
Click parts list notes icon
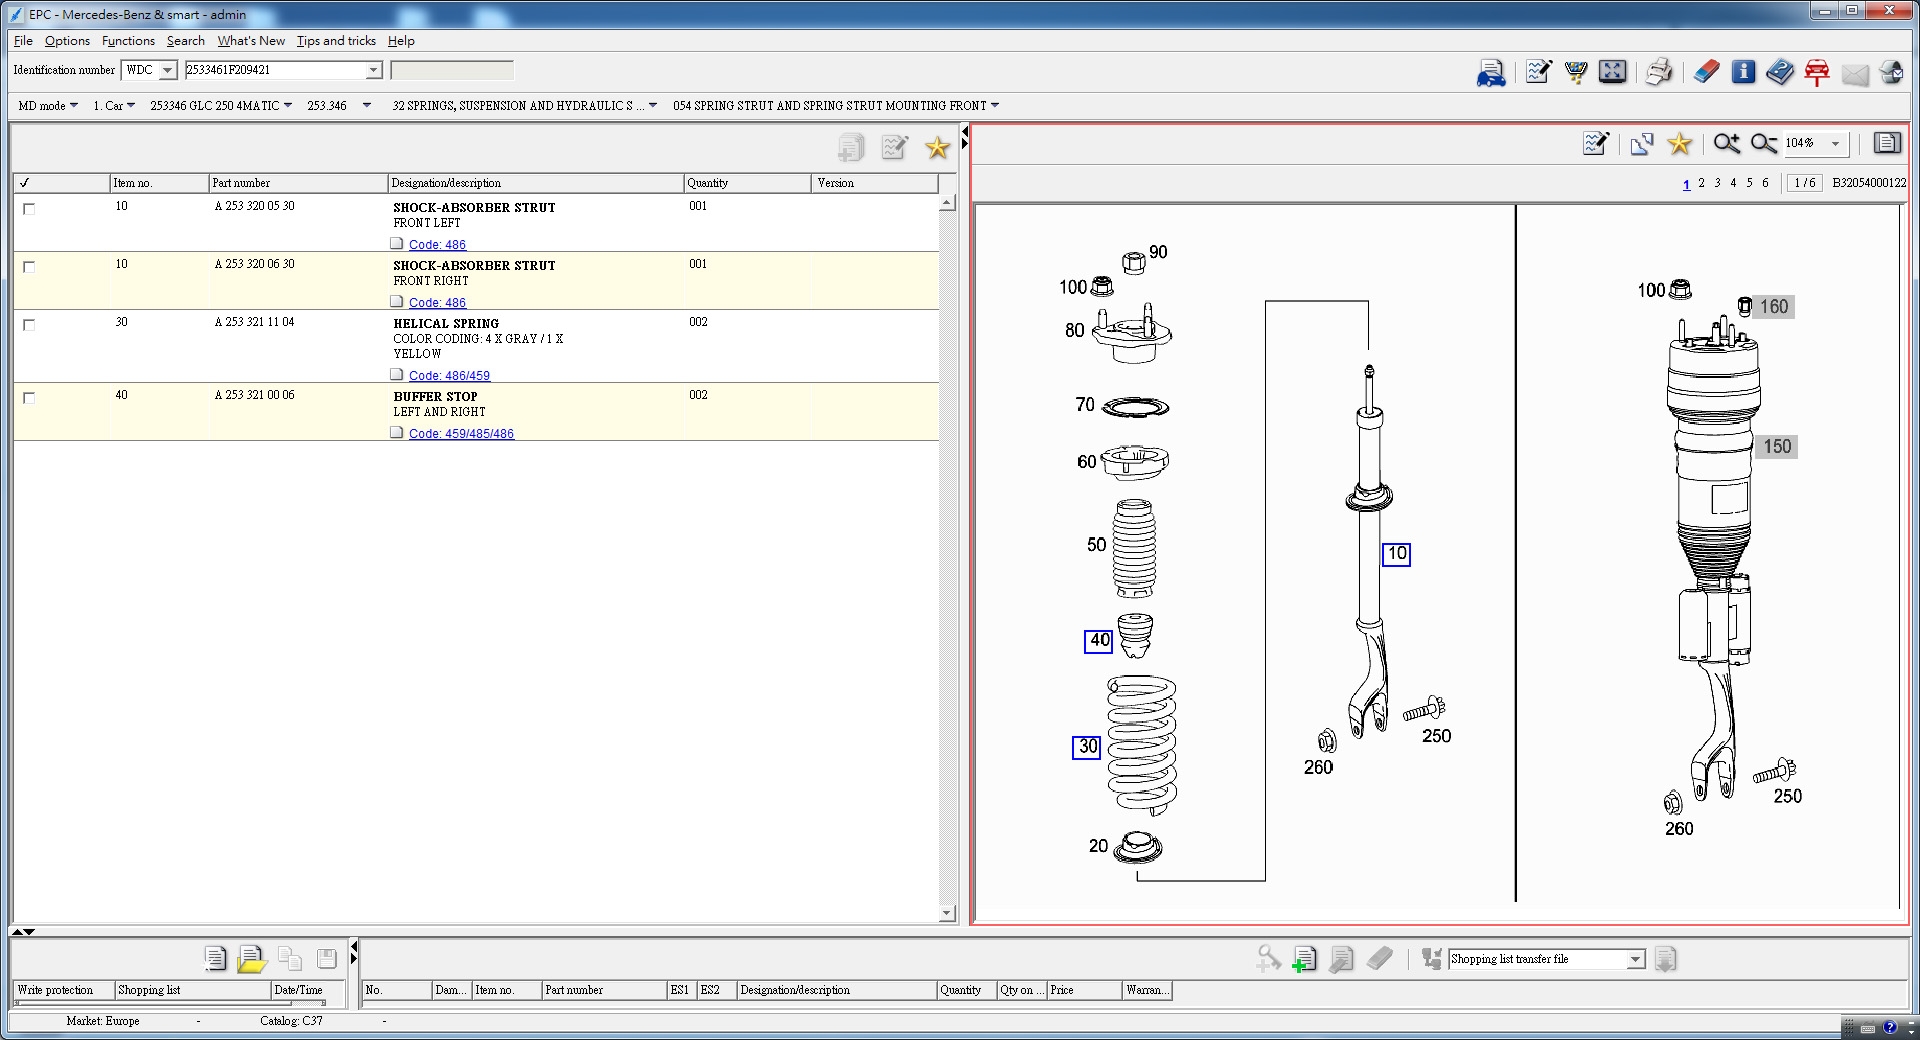click(x=894, y=148)
